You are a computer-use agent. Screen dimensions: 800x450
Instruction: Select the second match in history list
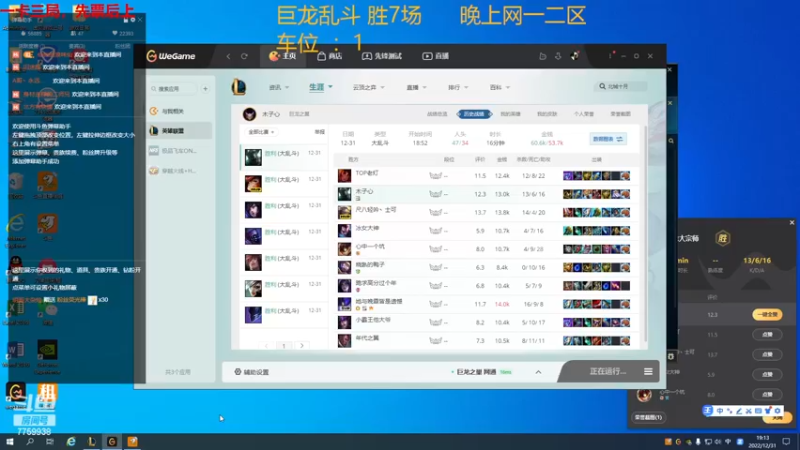click(284, 183)
